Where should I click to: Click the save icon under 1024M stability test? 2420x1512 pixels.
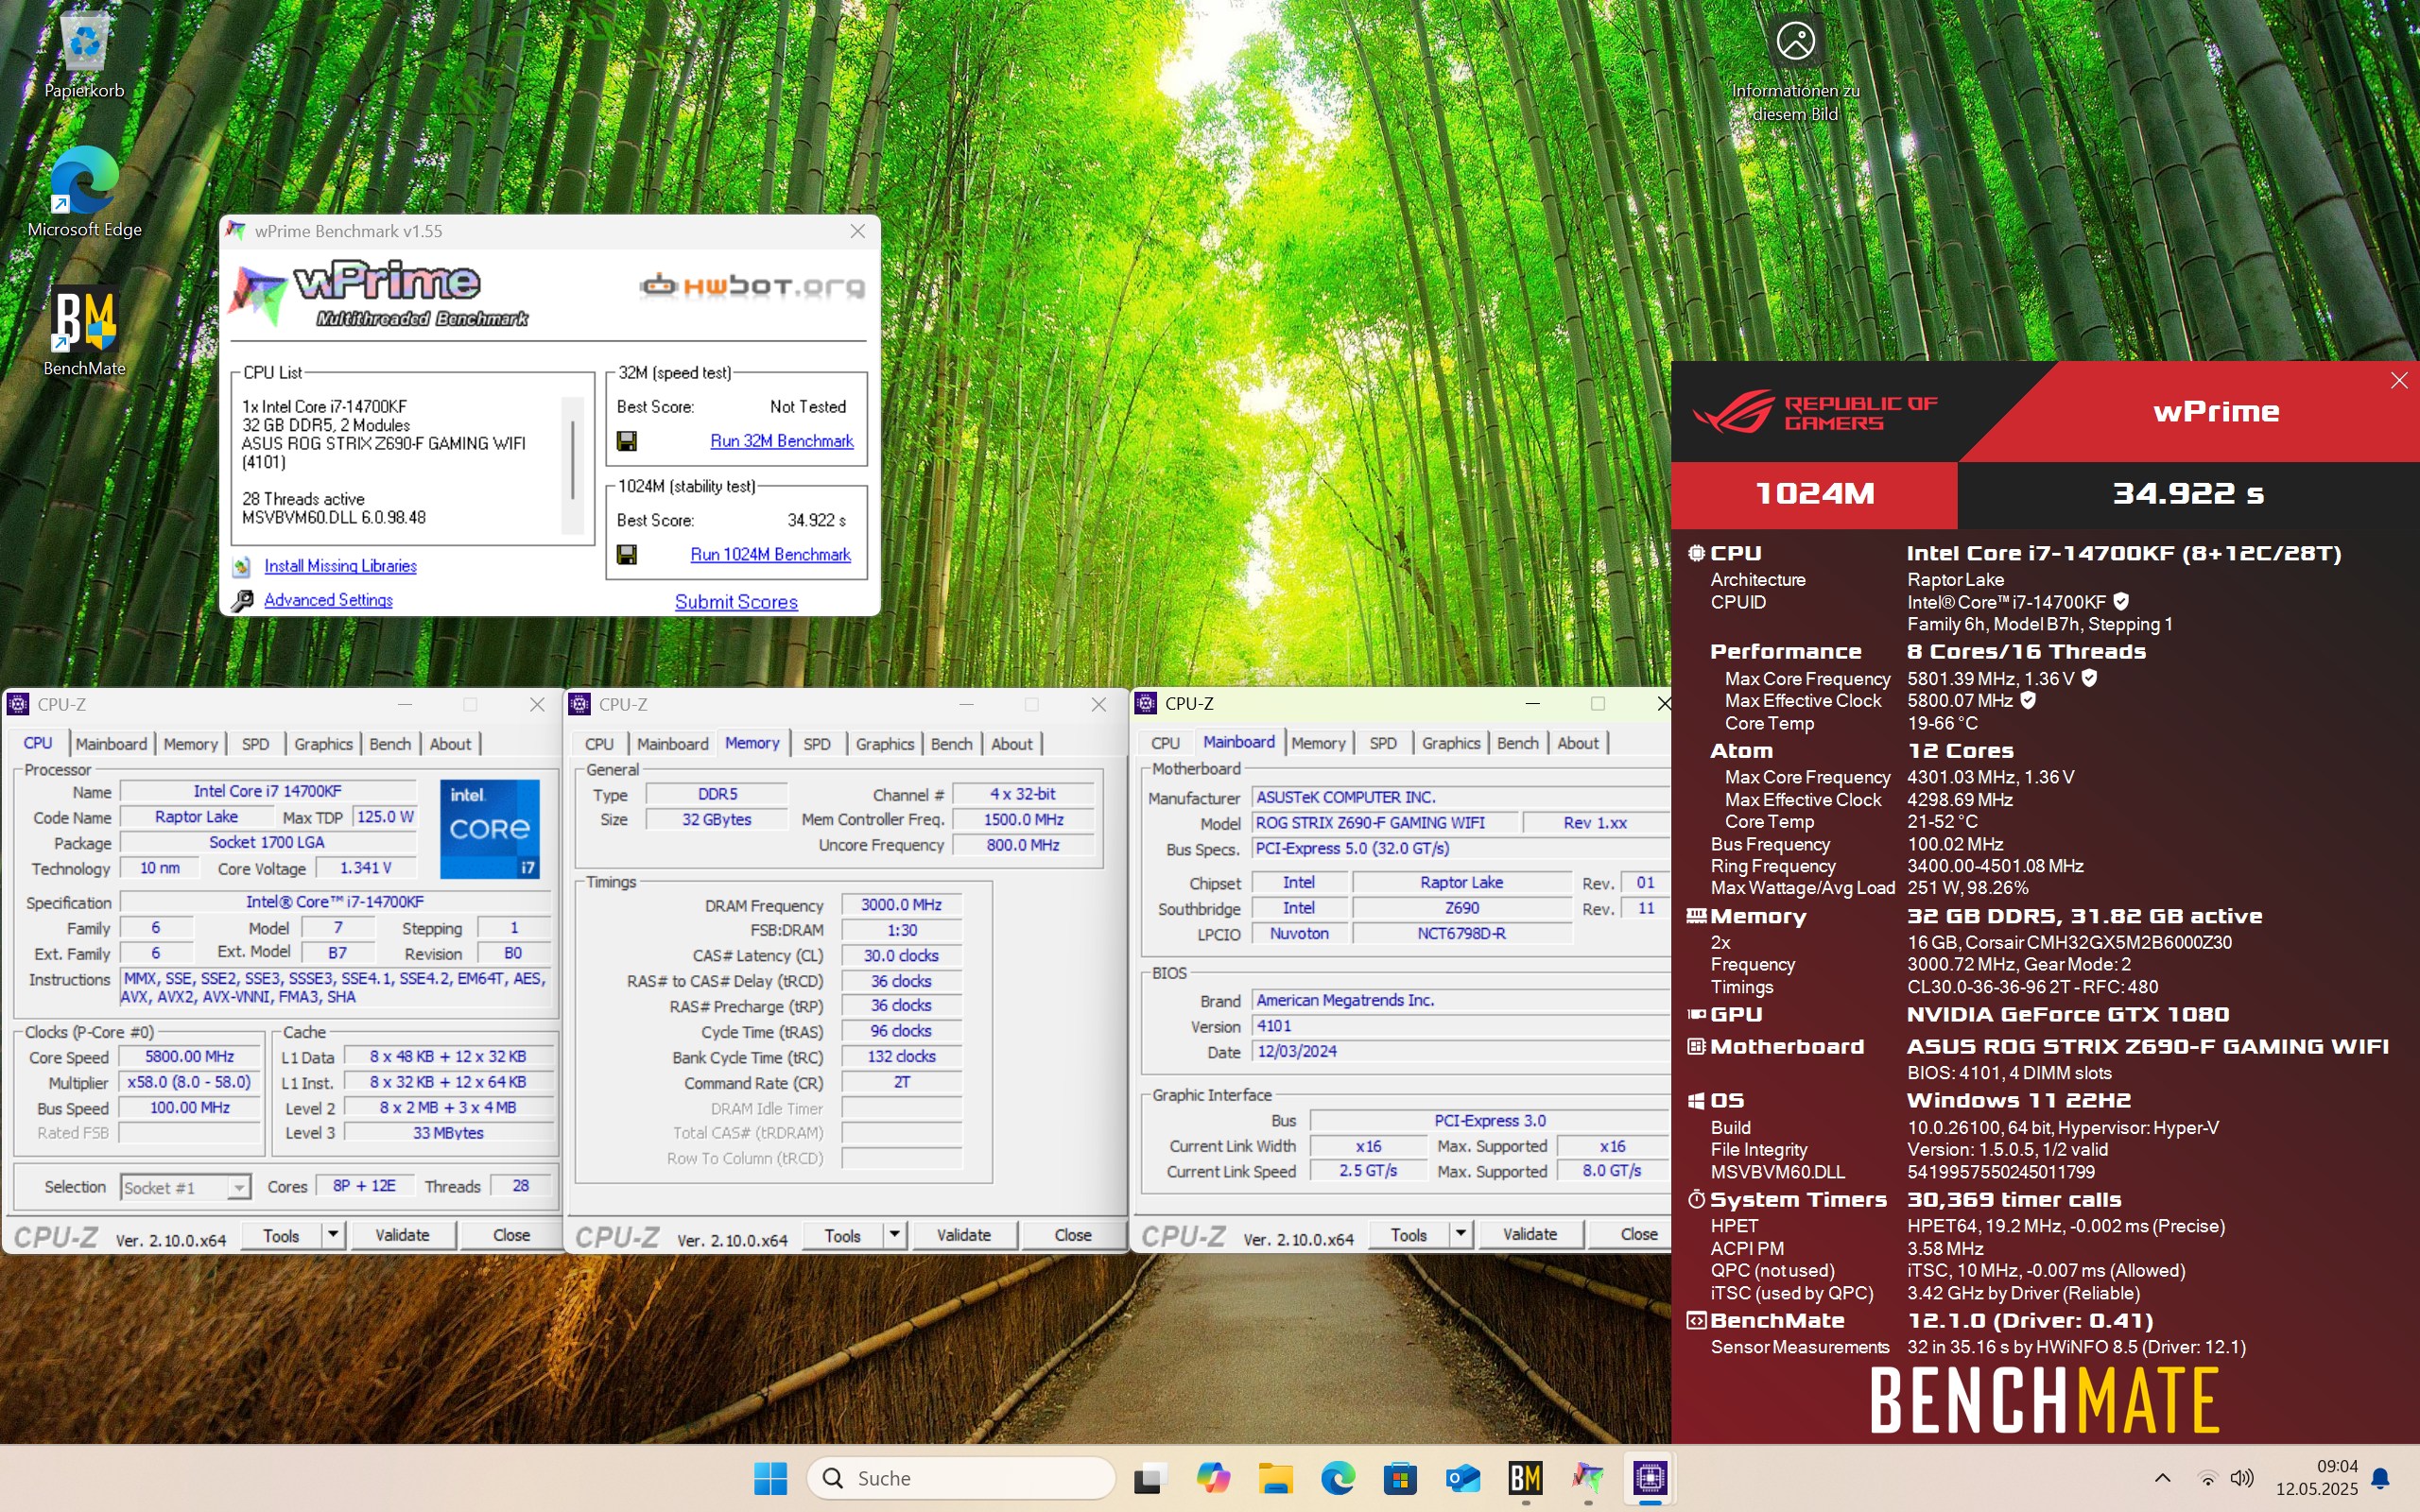627,555
